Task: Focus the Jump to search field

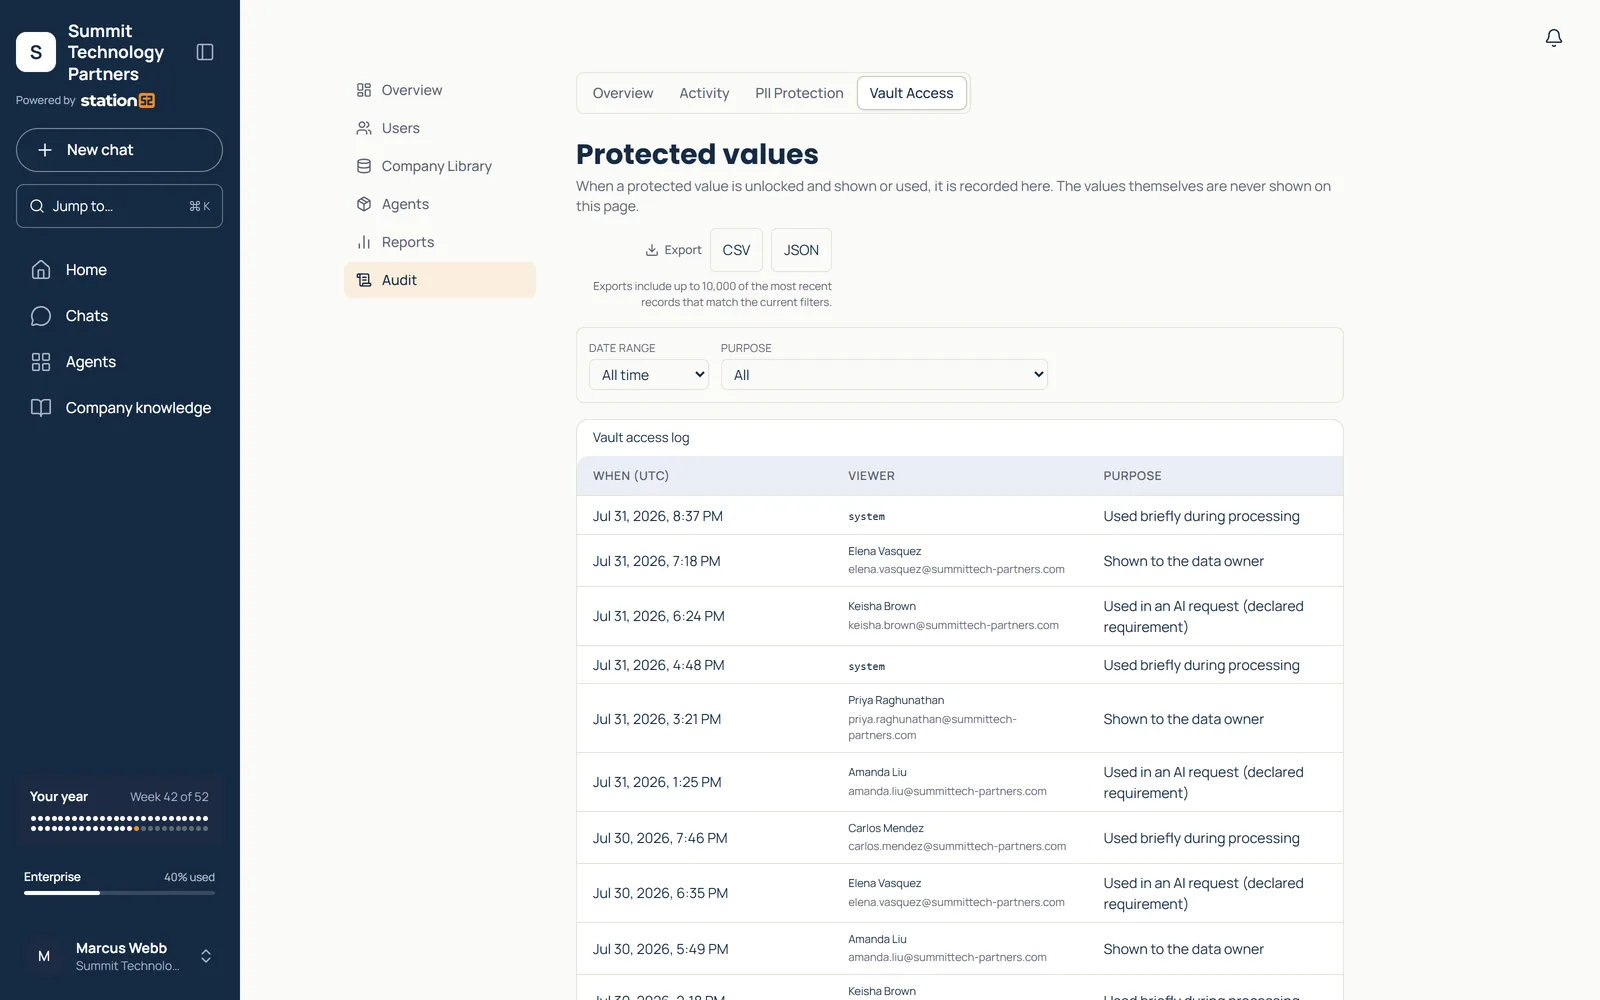Action: (x=119, y=206)
